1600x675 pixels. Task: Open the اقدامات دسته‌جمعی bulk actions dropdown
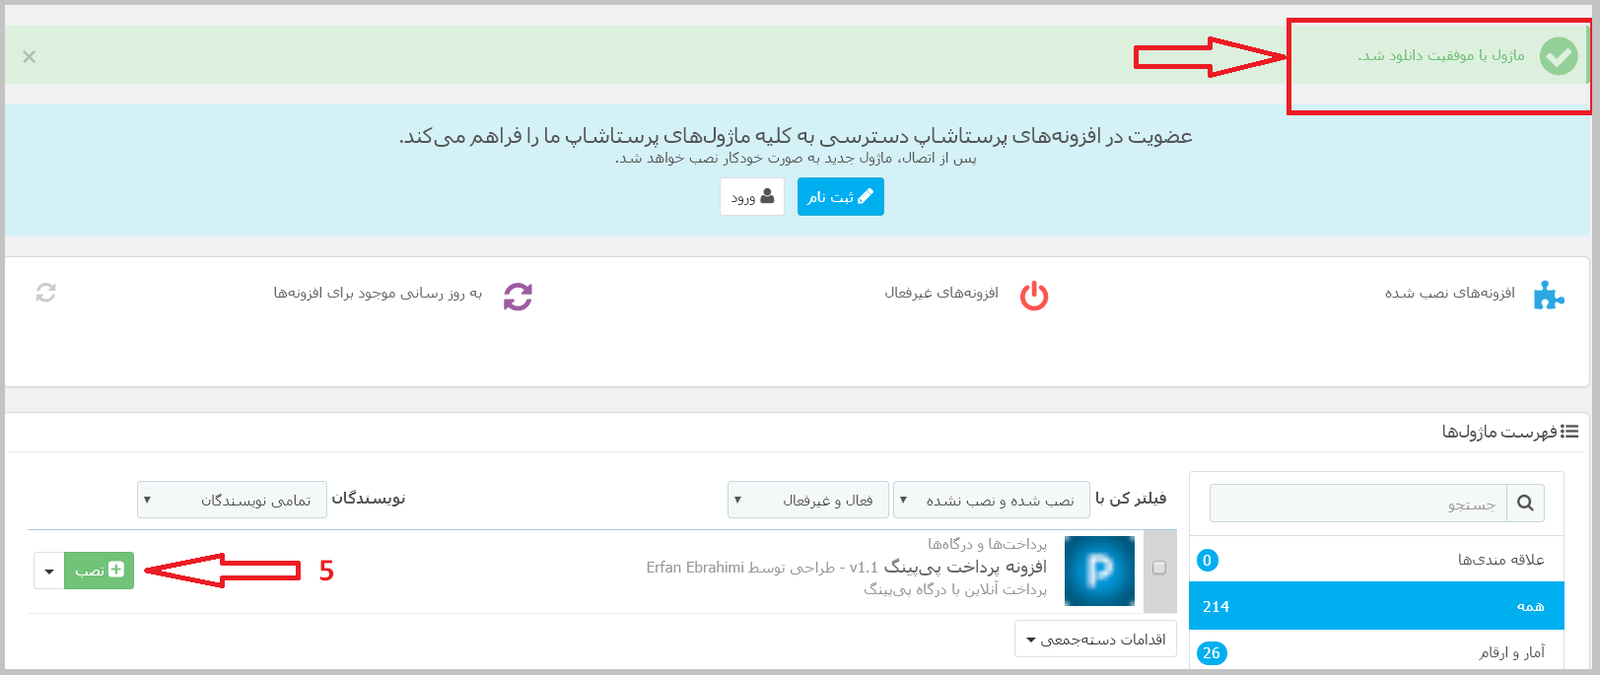click(x=1096, y=639)
